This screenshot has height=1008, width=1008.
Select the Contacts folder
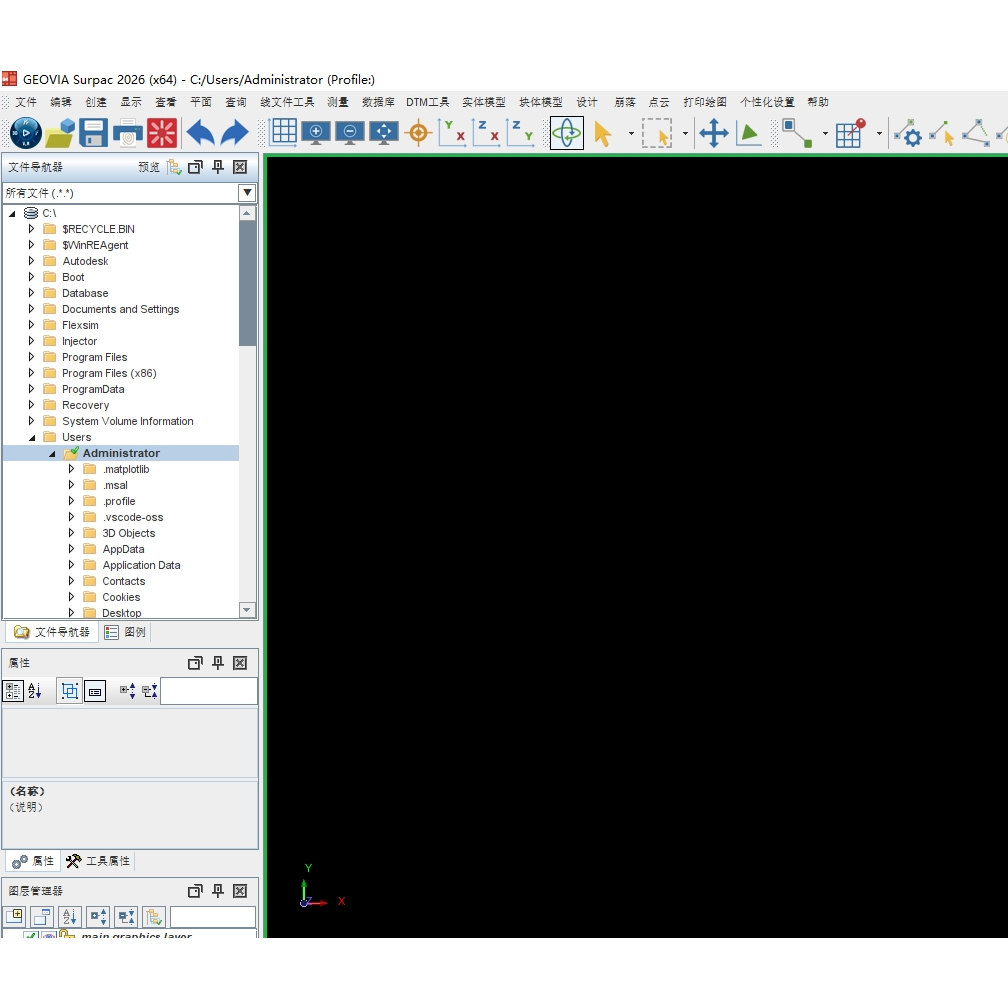123,581
